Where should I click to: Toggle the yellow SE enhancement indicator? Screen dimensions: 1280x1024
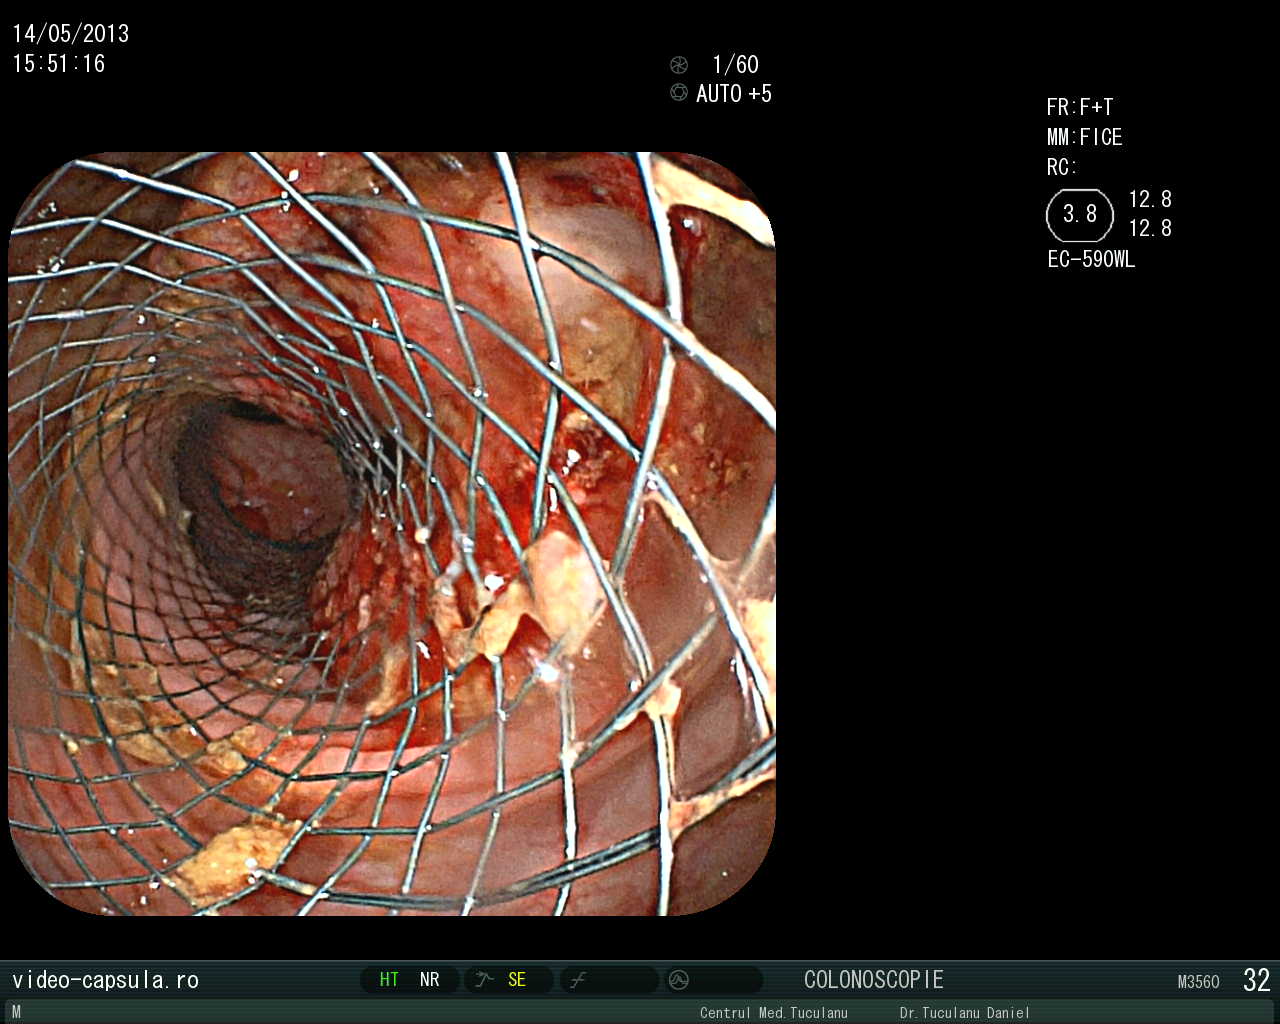click(x=516, y=980)
